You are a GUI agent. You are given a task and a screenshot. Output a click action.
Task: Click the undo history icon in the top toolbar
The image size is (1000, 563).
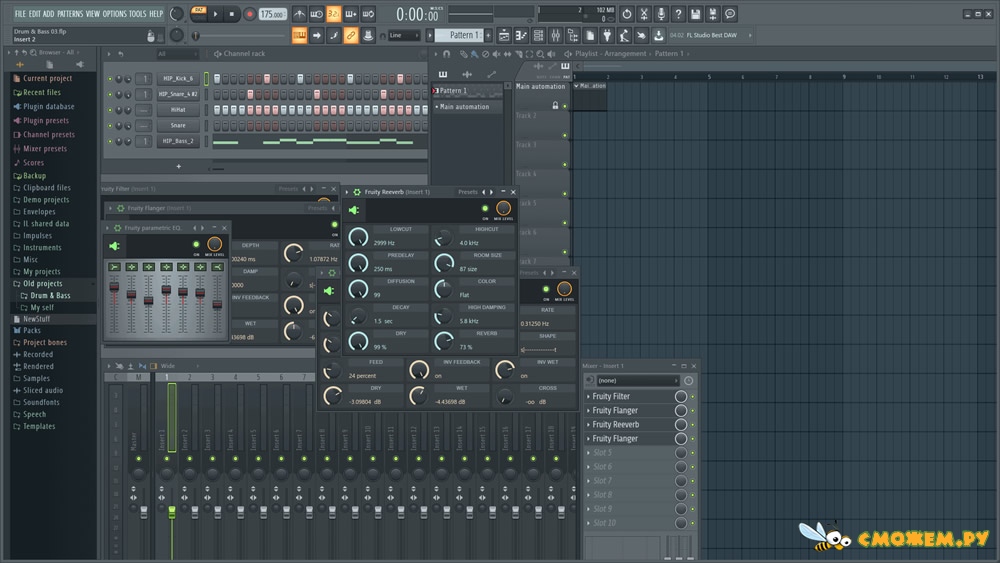[627, 13]
